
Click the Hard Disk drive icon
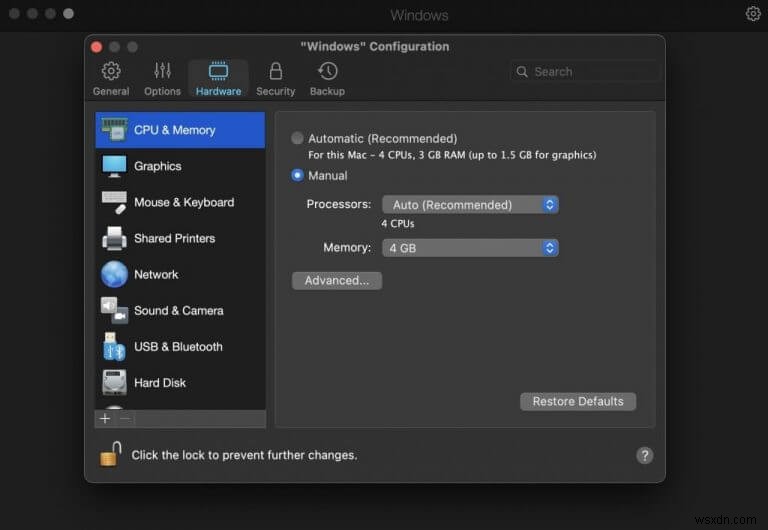[114, 383]
